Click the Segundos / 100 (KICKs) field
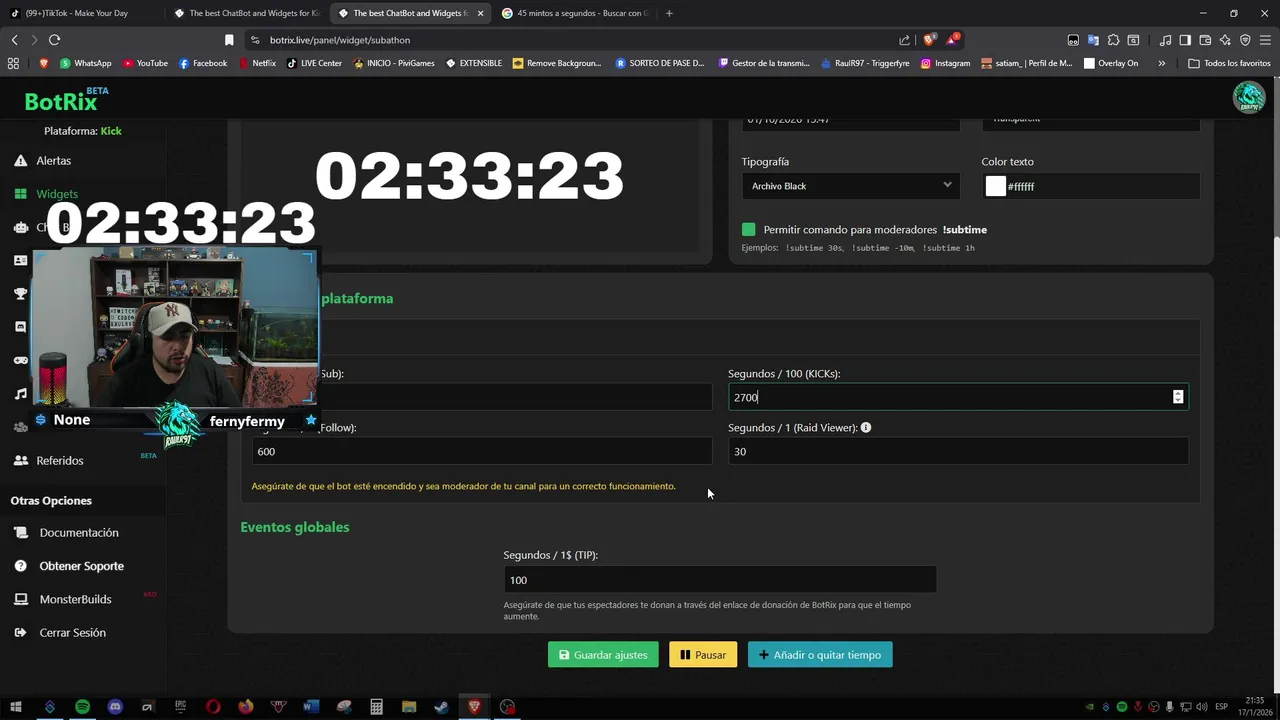Viewport: 1280px width, 720px height. click(958, 397)
